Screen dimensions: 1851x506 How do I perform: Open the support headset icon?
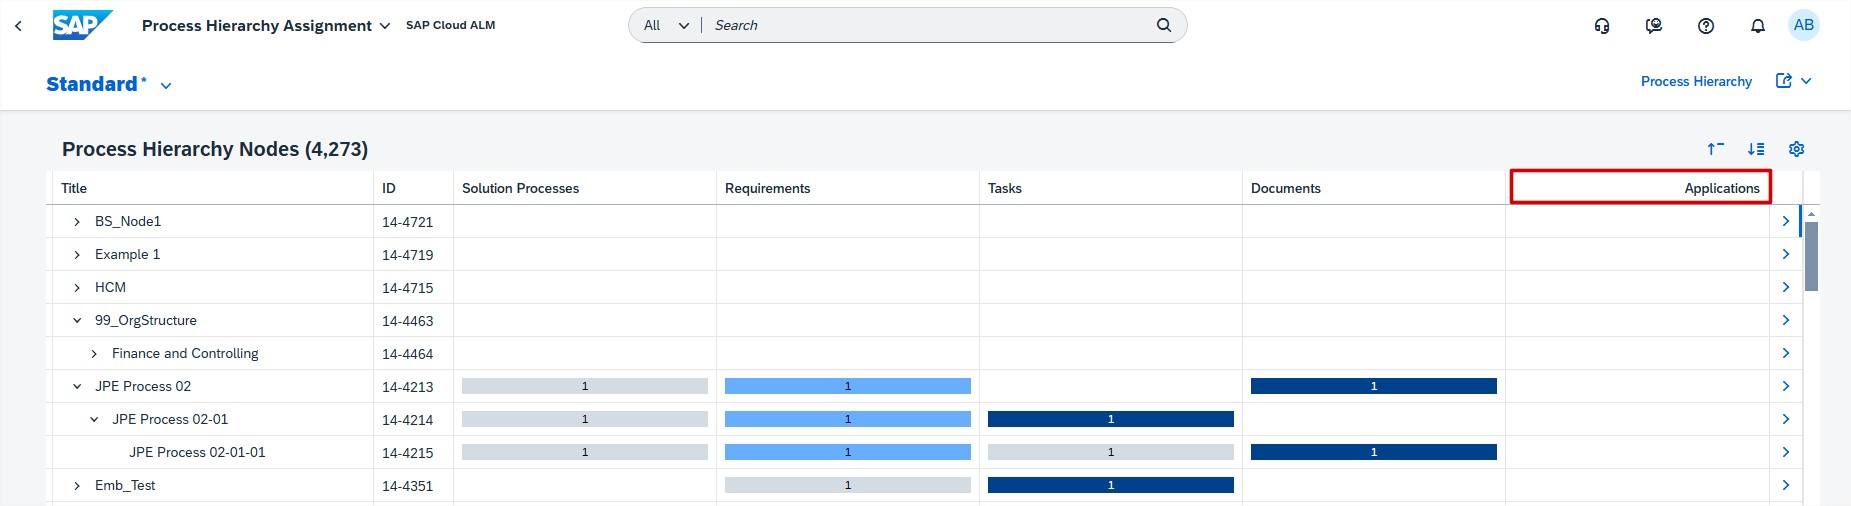[x=1602, y=26]
